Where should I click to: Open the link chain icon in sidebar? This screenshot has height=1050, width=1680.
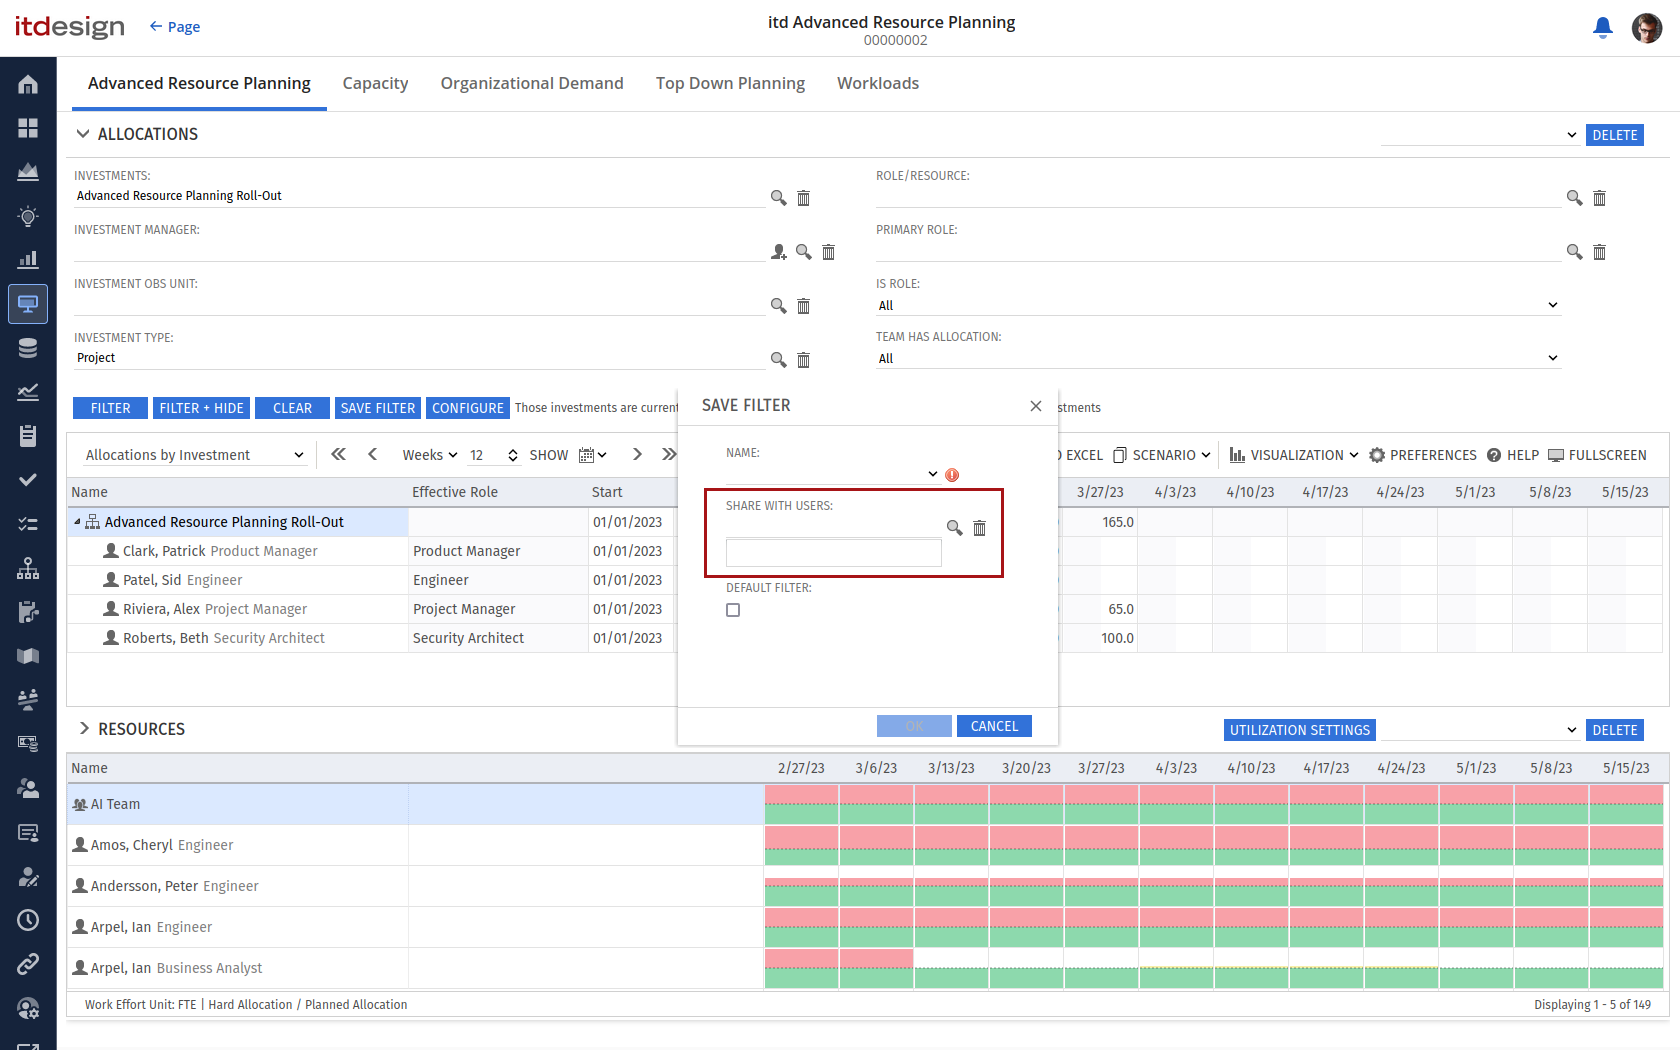click(x=28, y=964)
